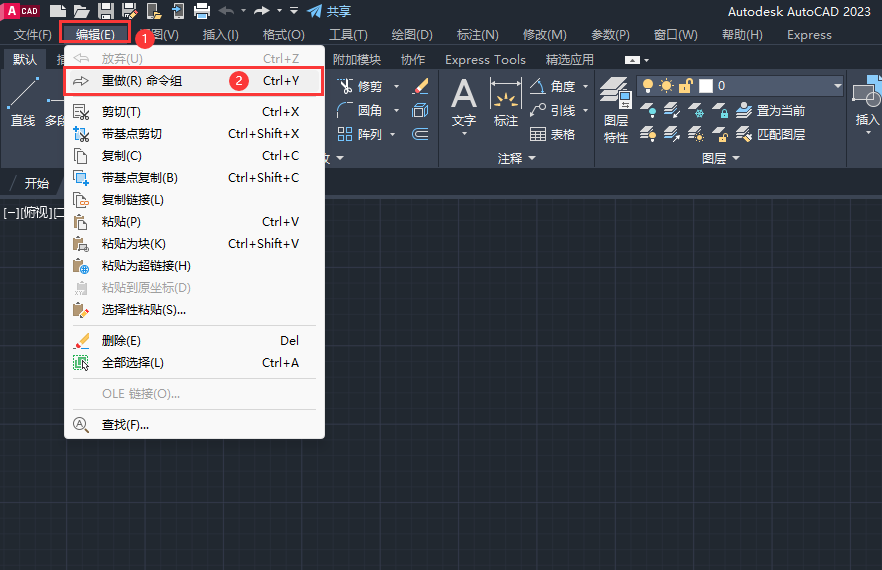This screenshot has height=570, width=882.
Task: Expand the 阵列 array dropdown arrow
Action: [x=393, y=135]
